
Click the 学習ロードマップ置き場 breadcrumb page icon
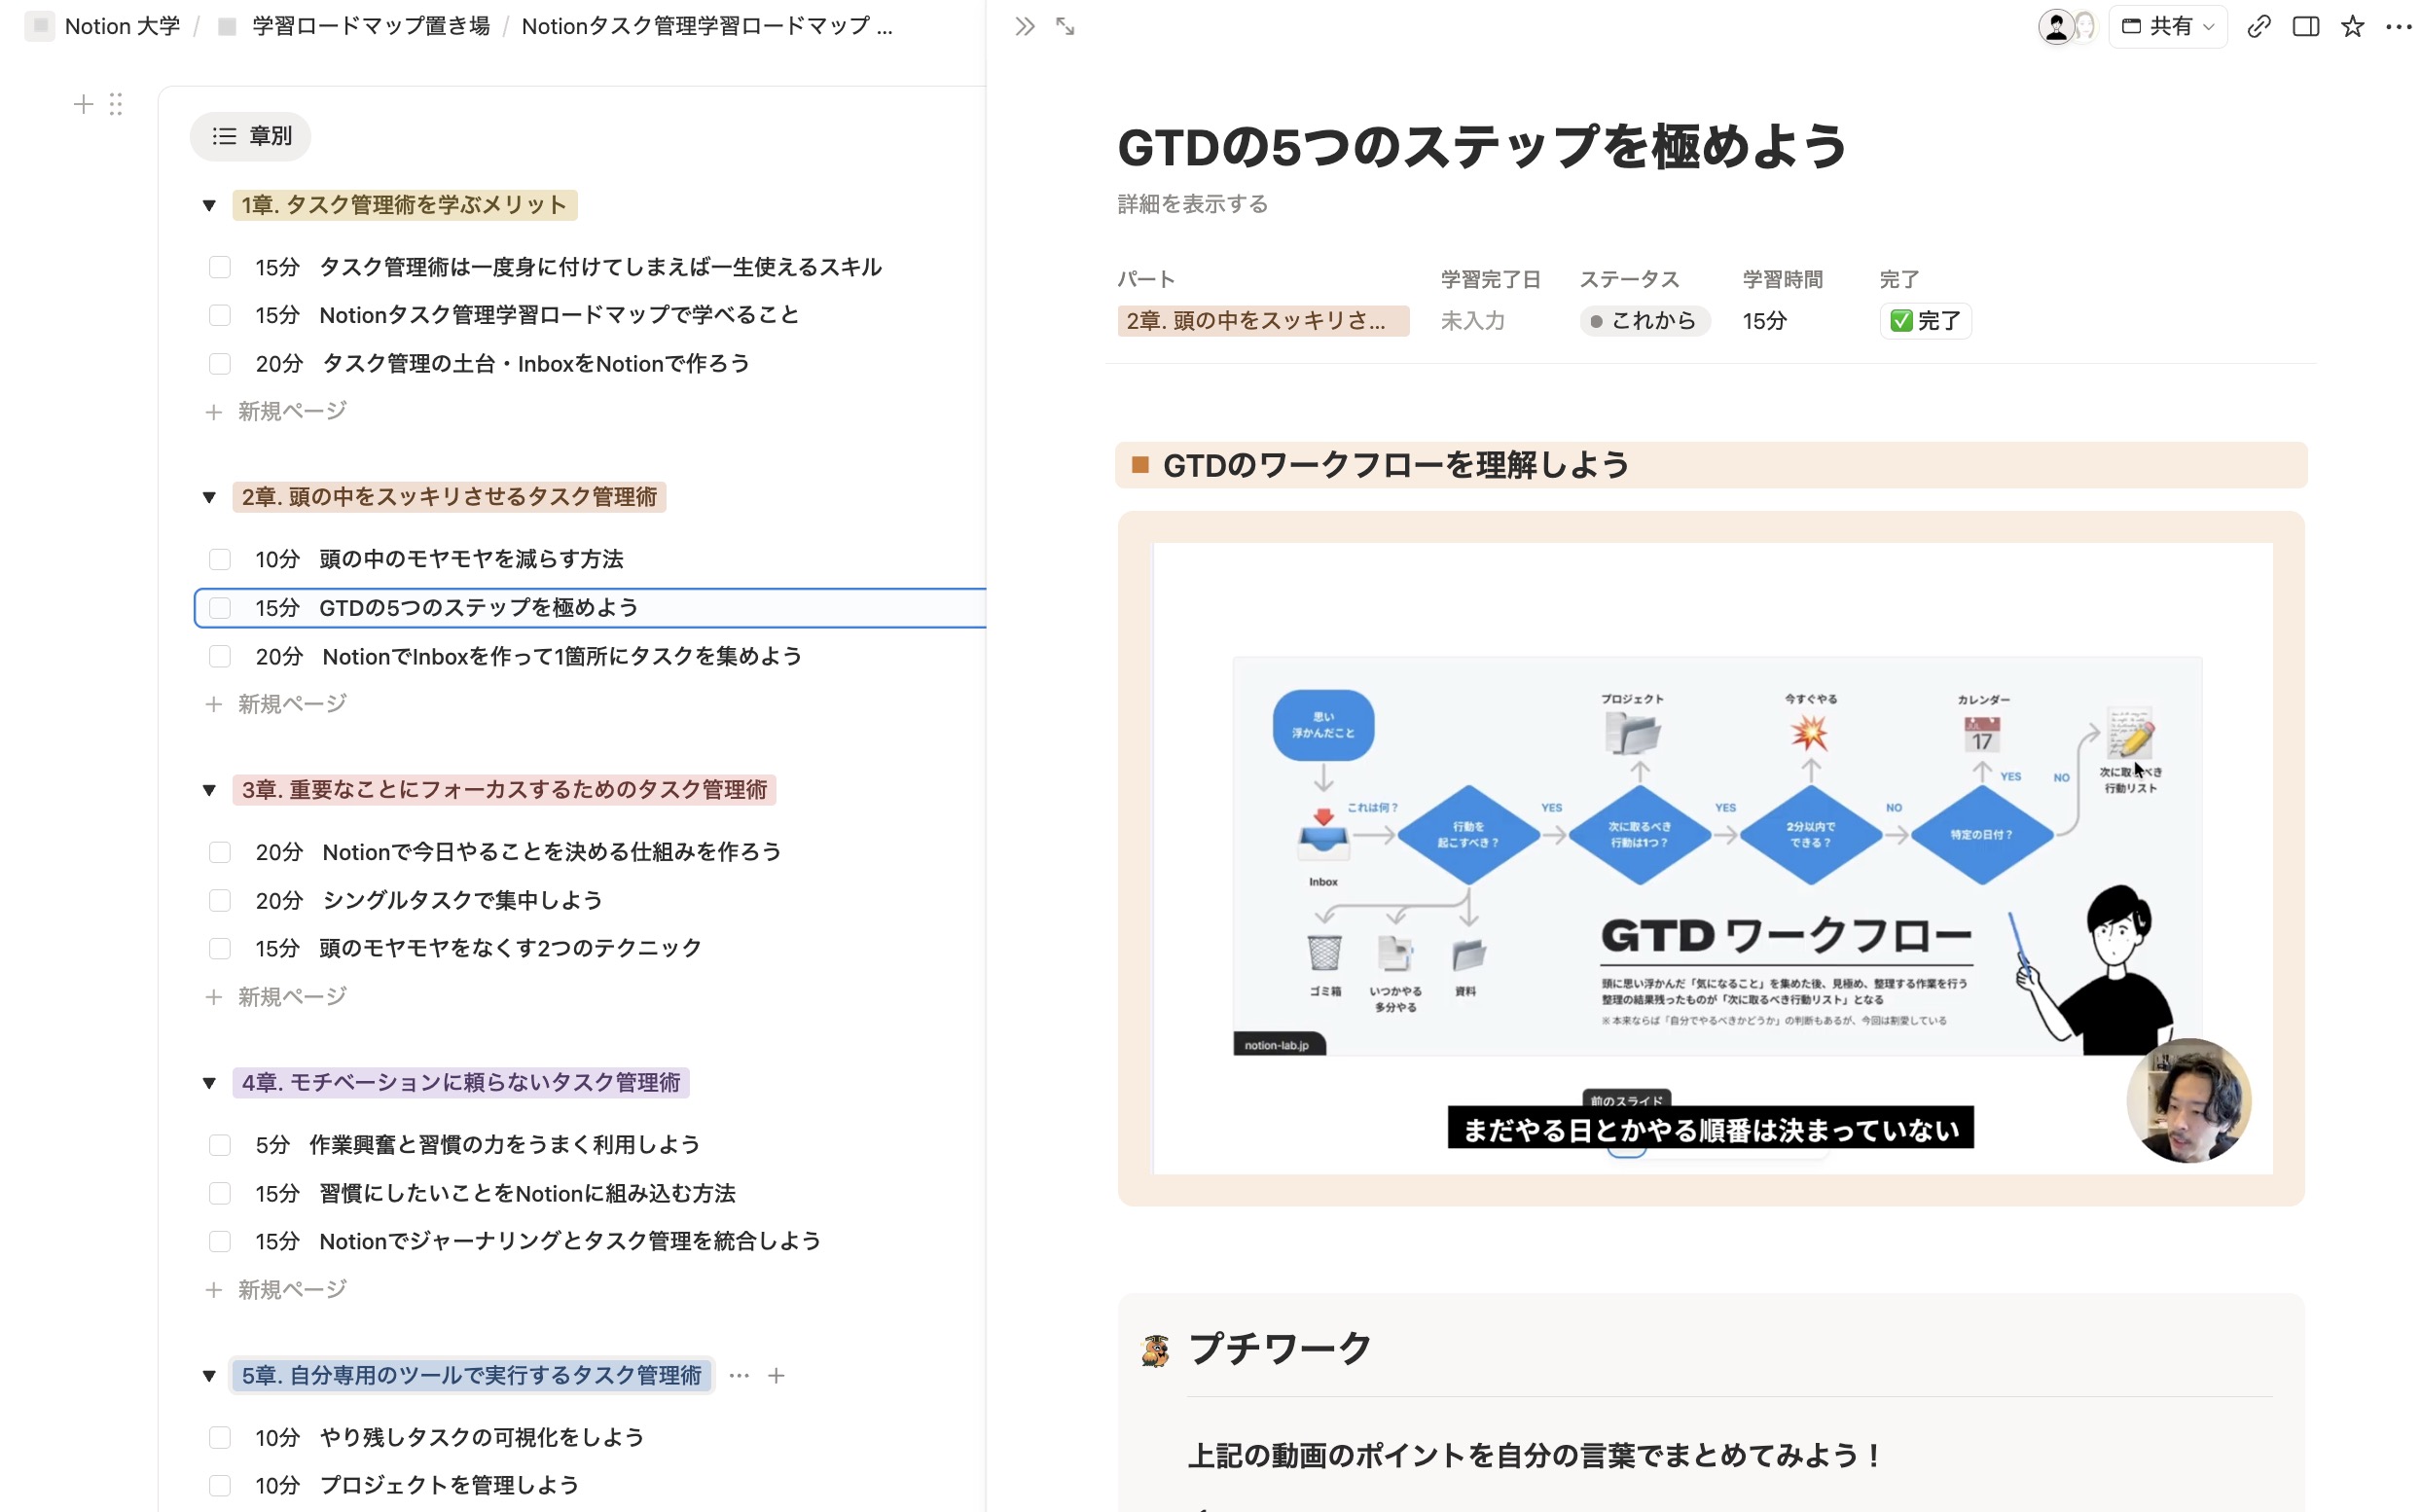click(x=227, y=26)
